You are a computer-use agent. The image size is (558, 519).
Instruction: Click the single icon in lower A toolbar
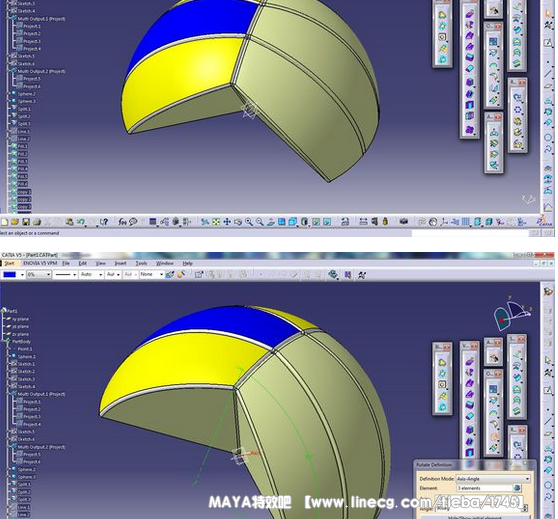point(494,358)
